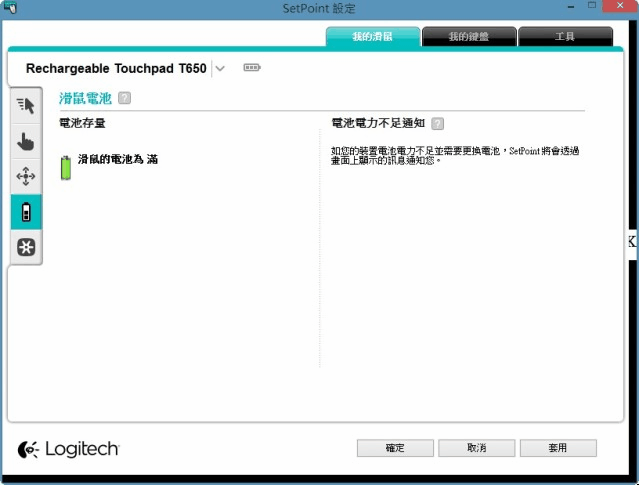Minimize the SetPoint window

[x=571, y=7]
